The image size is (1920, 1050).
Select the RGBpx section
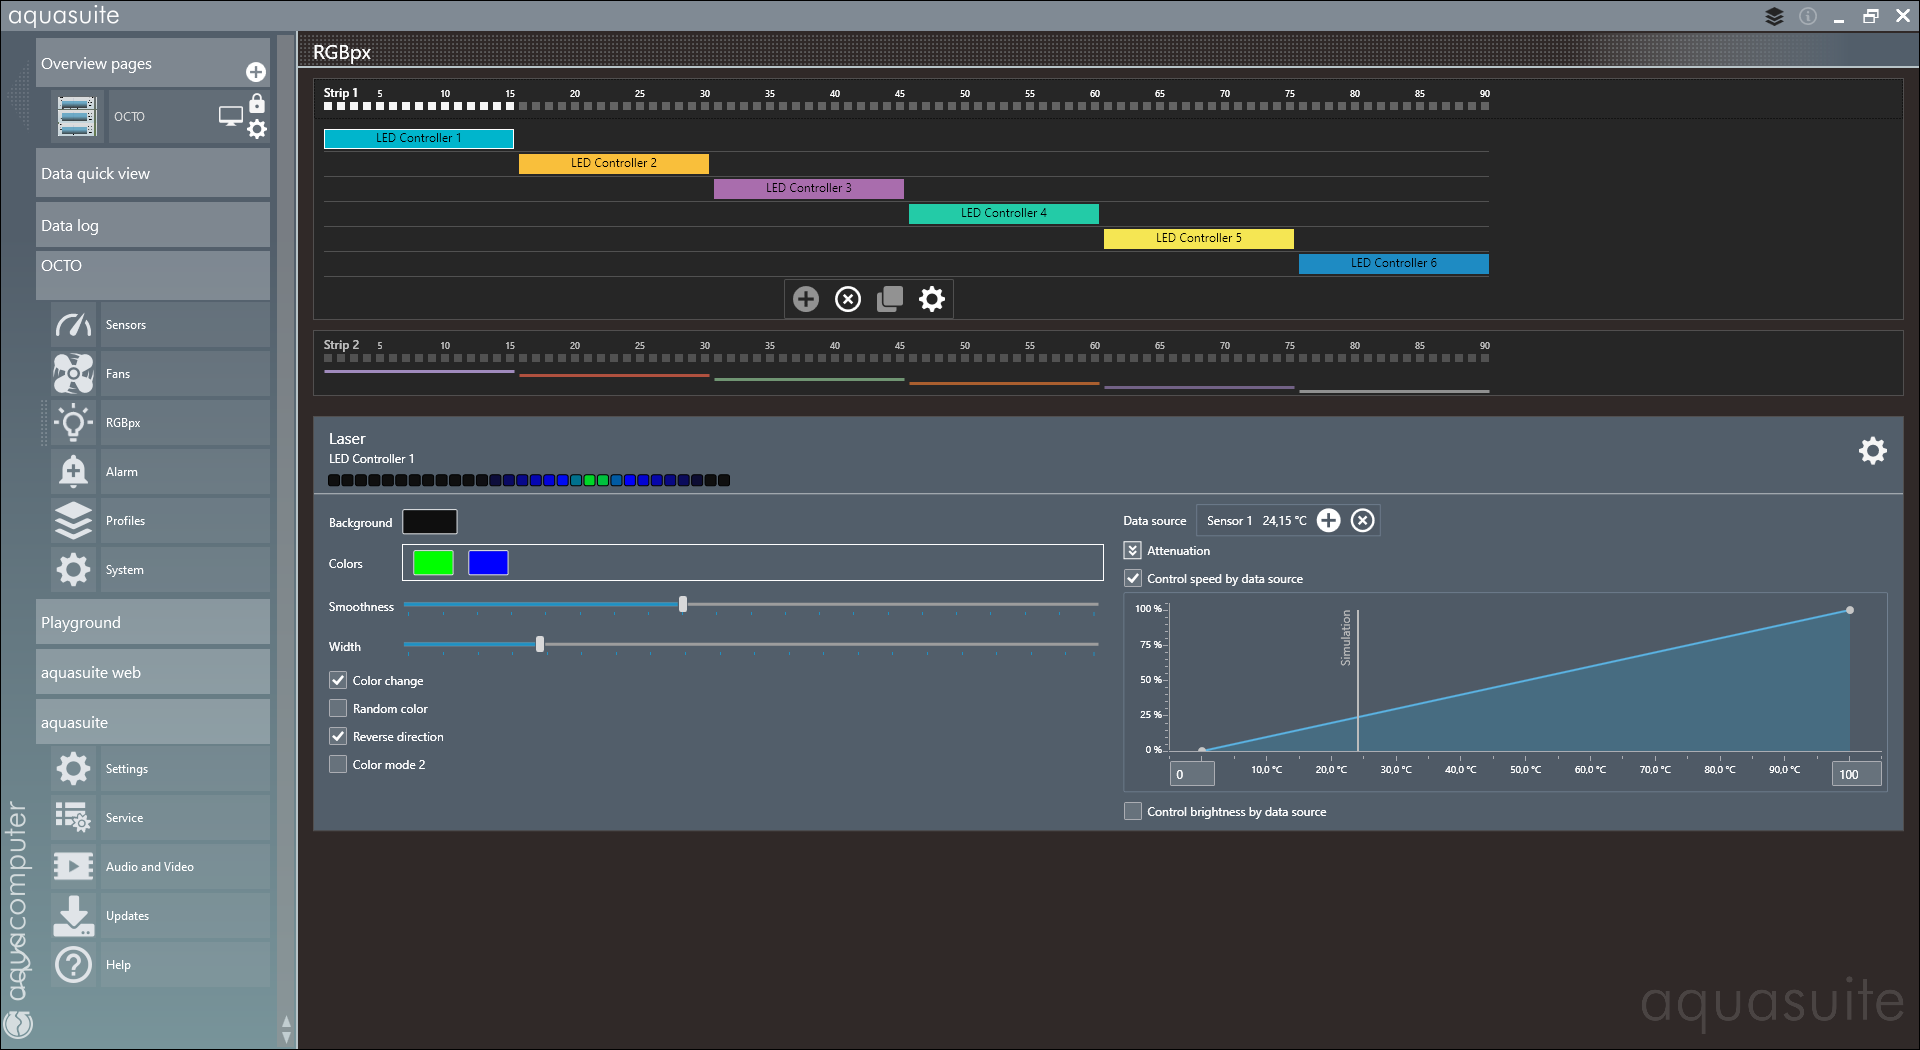coord(160,423)
